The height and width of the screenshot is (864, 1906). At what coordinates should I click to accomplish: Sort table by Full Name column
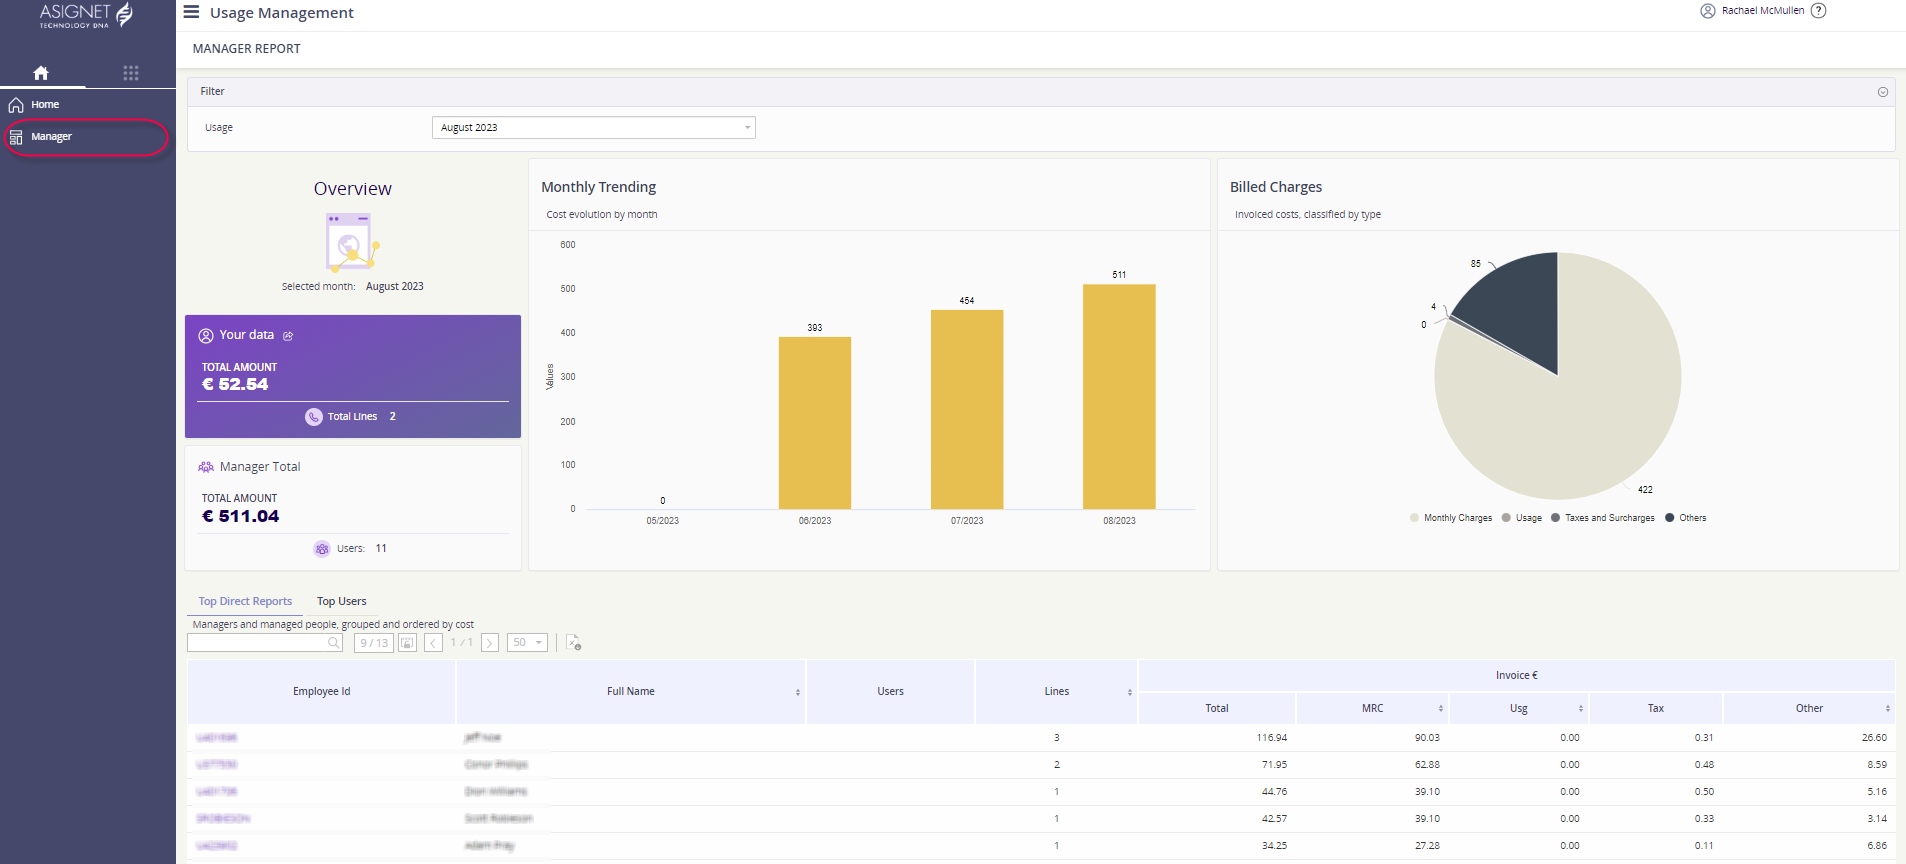click(798, 692)
